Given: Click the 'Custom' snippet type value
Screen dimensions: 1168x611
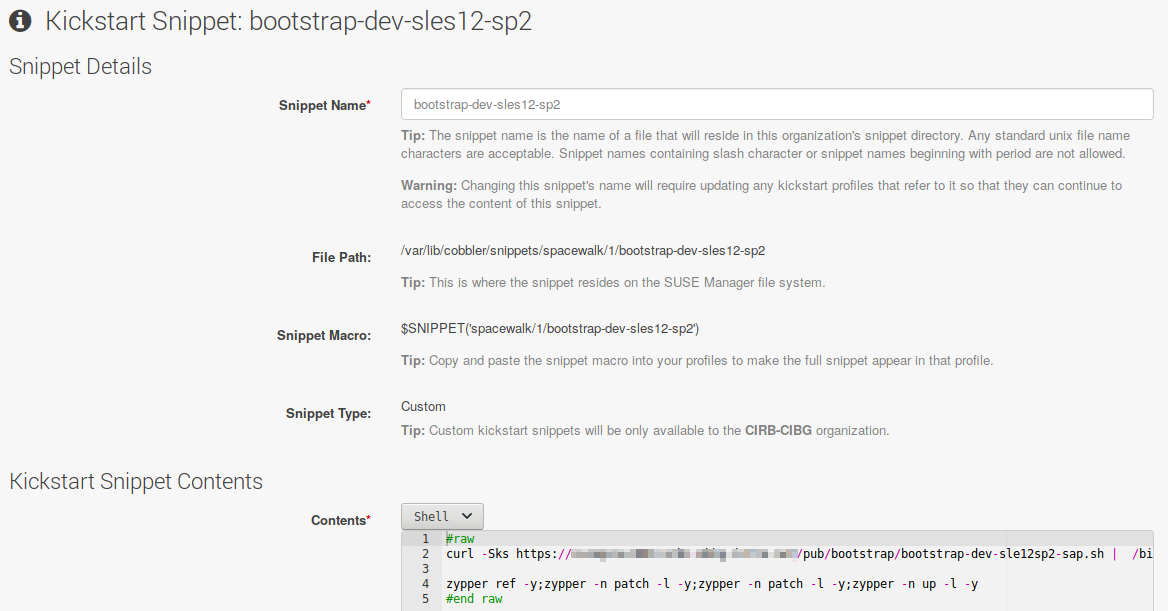Looking at the screenshot, I should click(423, 406).
